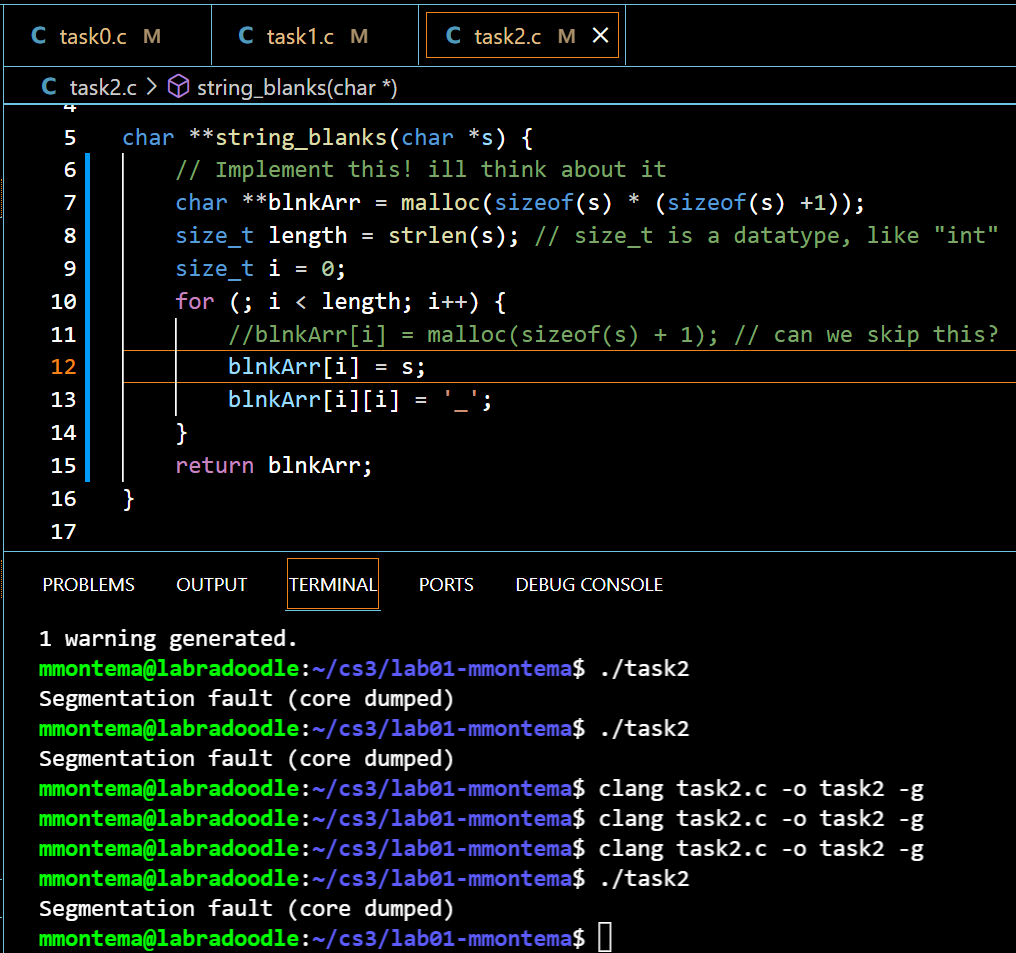
Task: Click the terminal cursor at the last prompt
Action: [604, 938]
